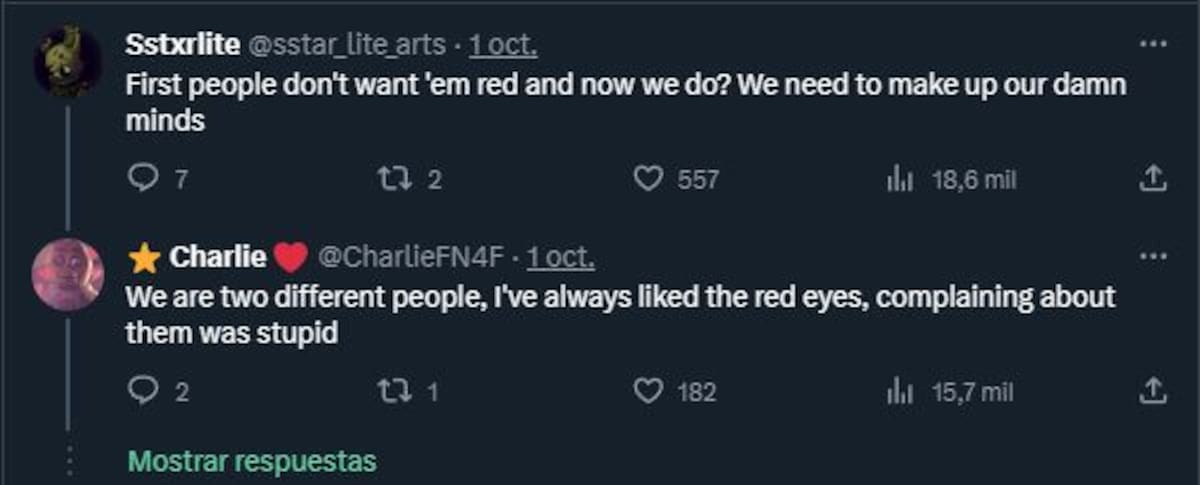Open more options menu on Sstxrlite's tweet
1200x485 pixels.
[1153, 43]
